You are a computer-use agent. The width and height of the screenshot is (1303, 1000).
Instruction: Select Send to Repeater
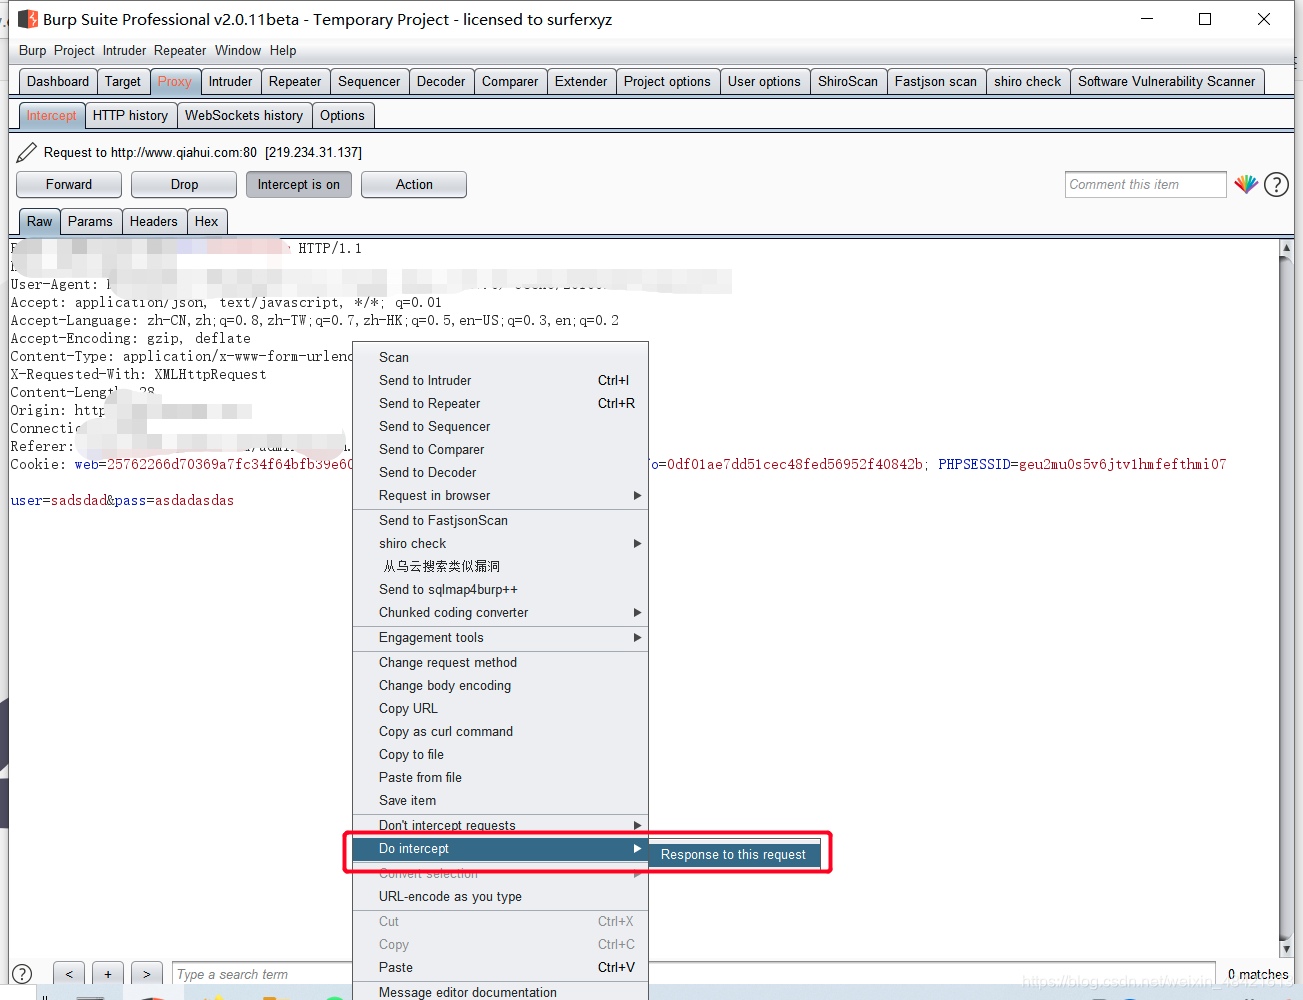click(500, 403)
